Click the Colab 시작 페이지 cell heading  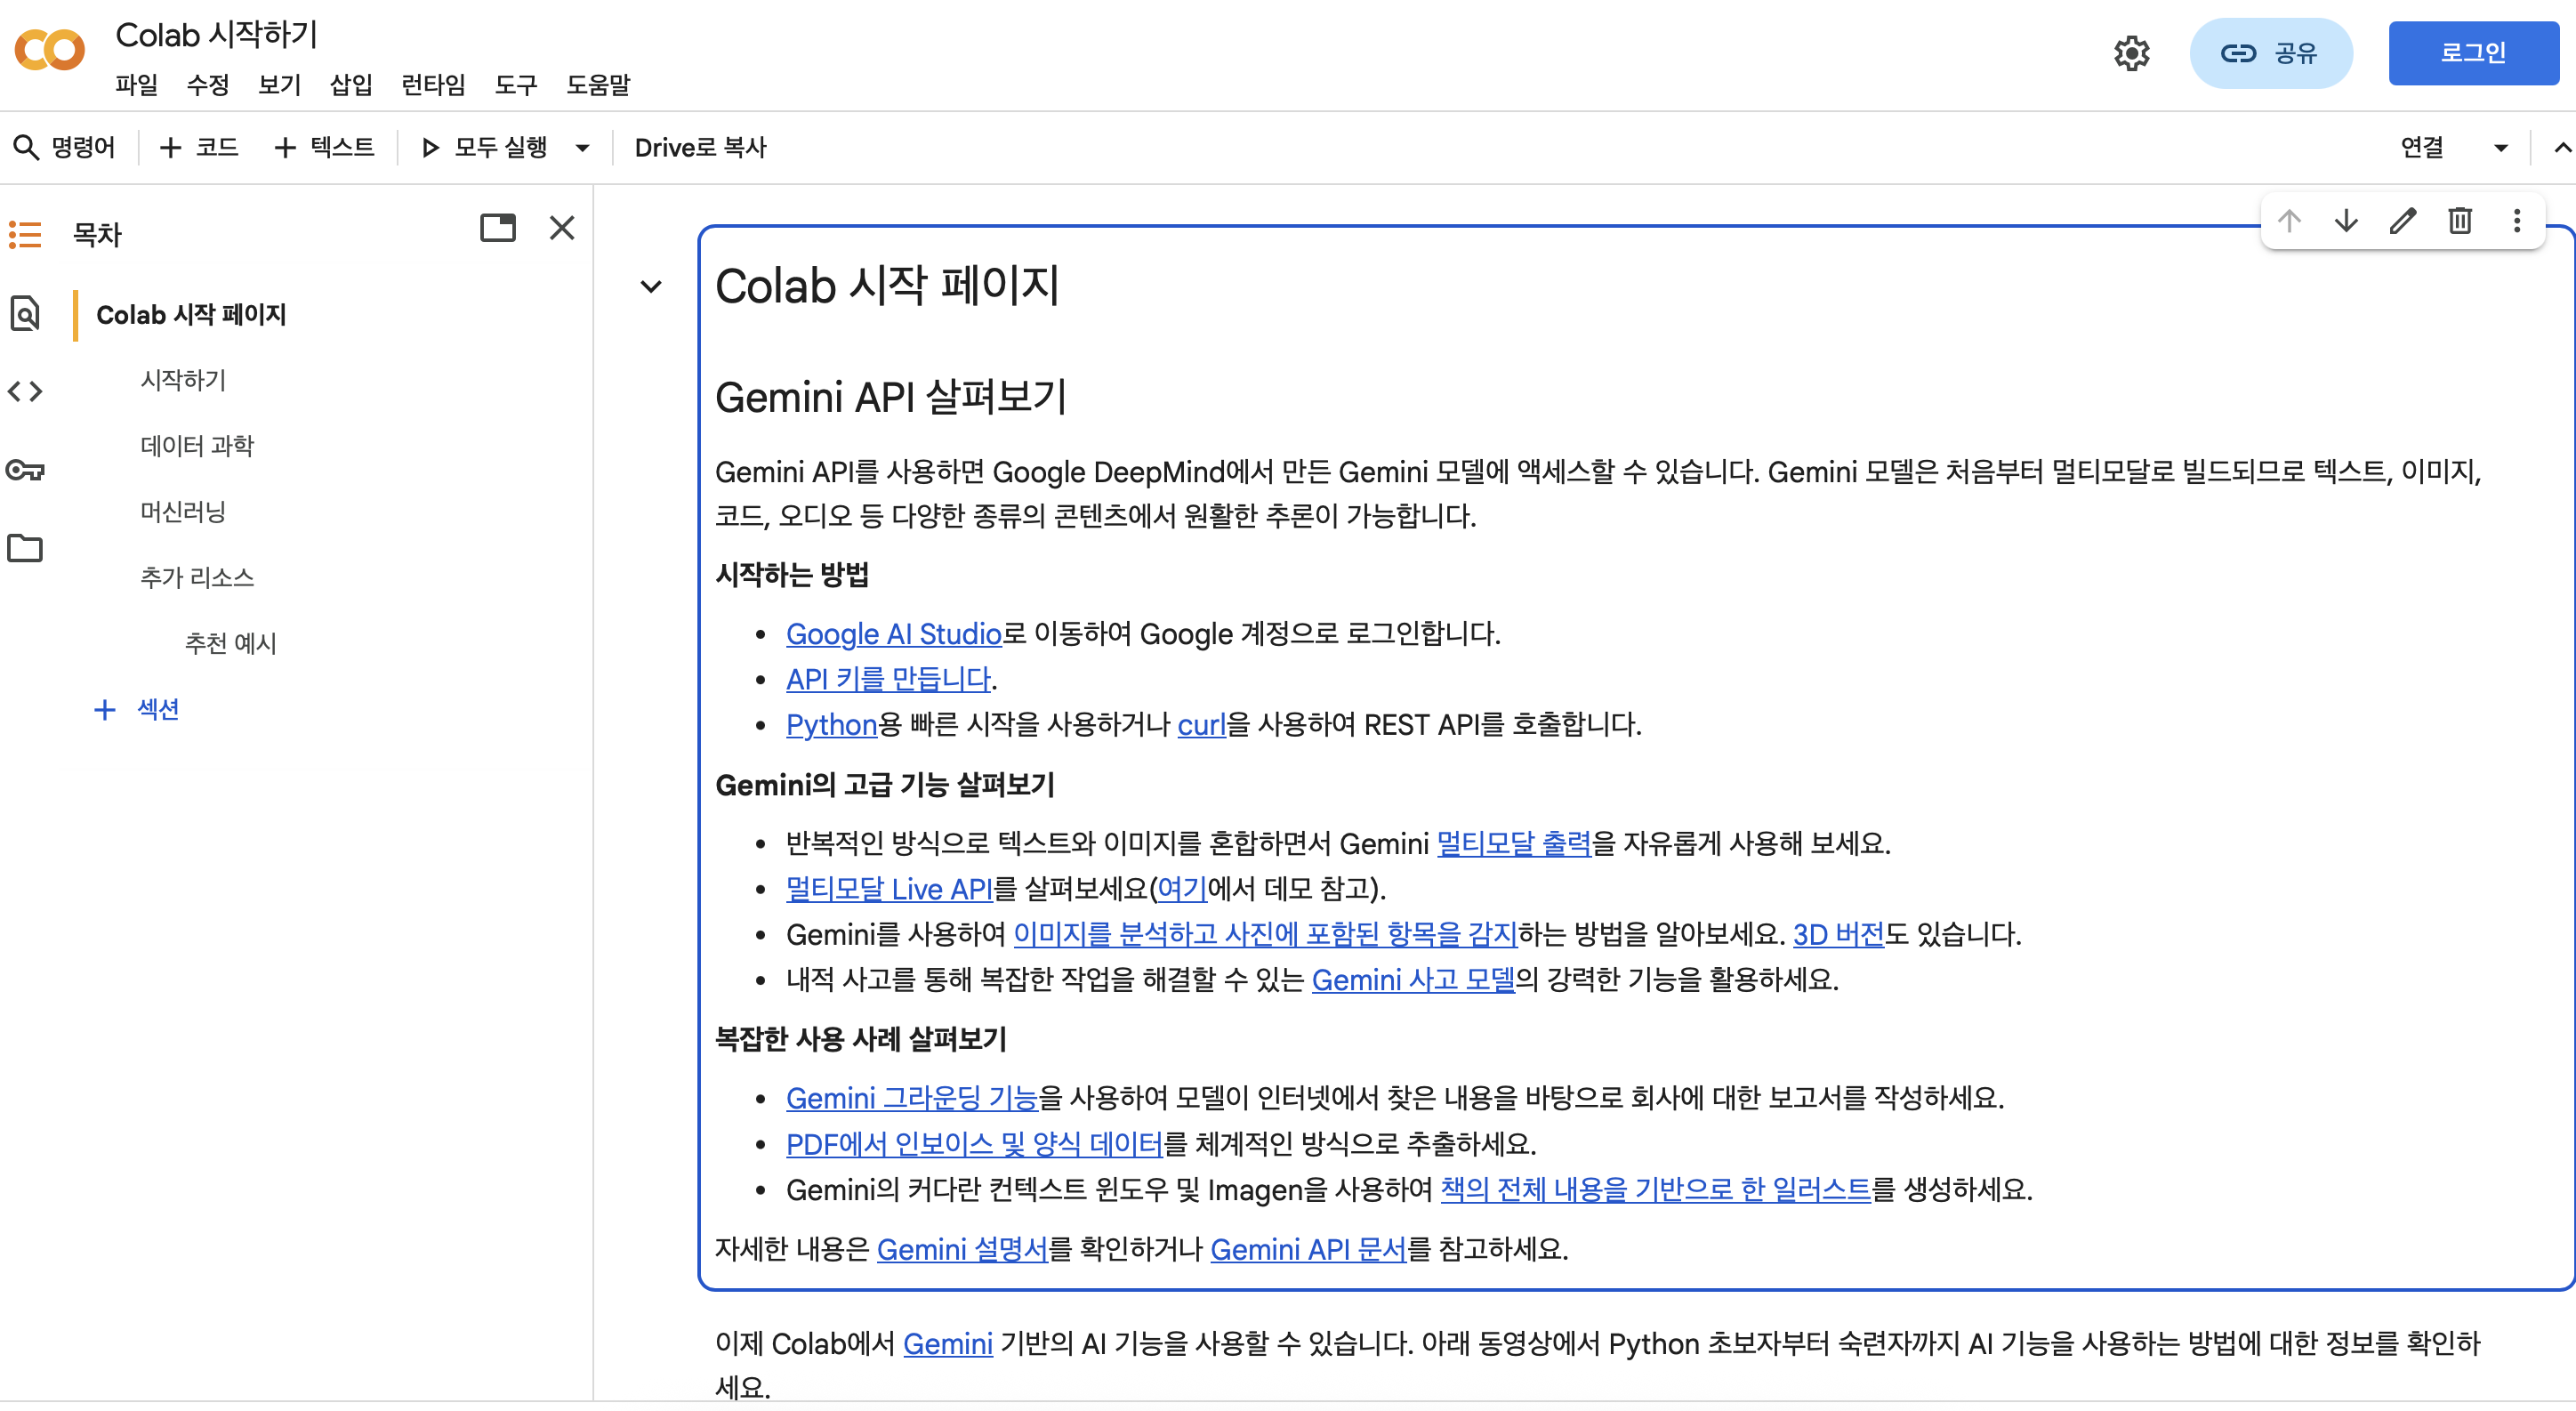pyautogui.click(x=887, y=286)
